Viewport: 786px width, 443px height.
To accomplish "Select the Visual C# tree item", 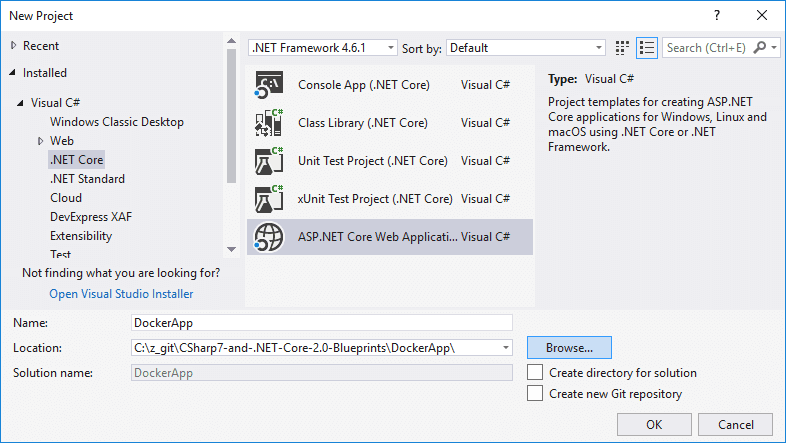I will tap(55, 103).
